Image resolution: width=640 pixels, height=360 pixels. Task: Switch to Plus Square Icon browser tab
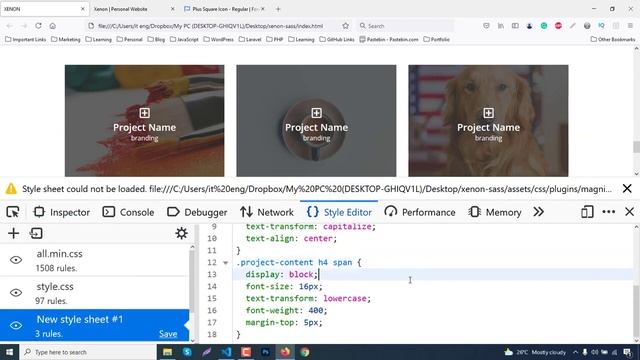[x=224, y=9]
